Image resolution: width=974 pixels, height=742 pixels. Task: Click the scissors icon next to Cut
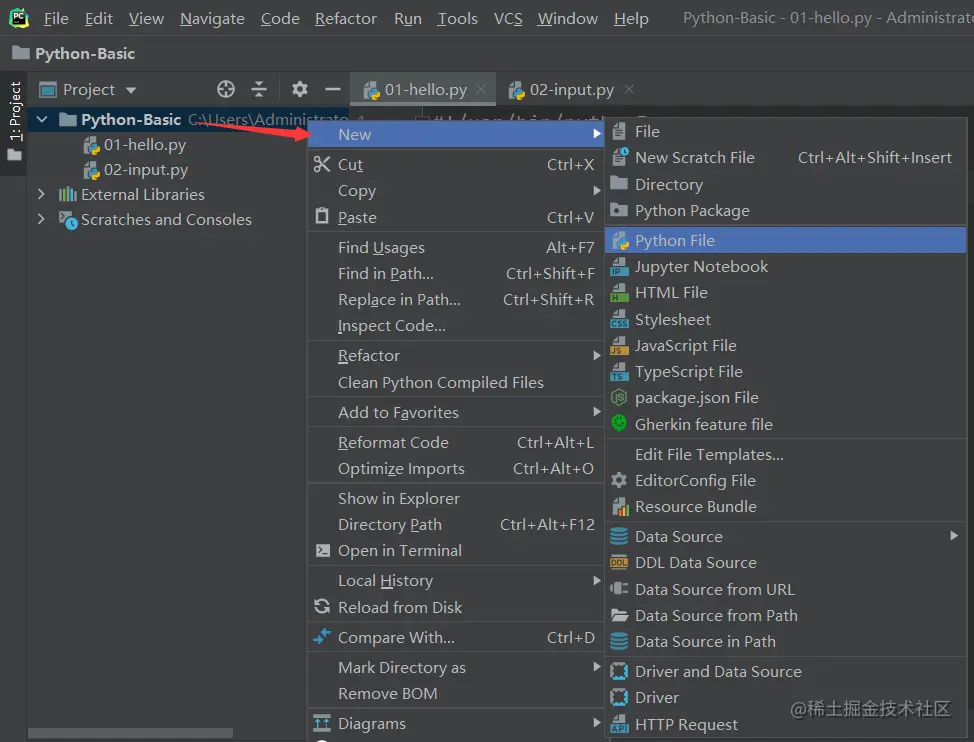(x=322, y=165)
